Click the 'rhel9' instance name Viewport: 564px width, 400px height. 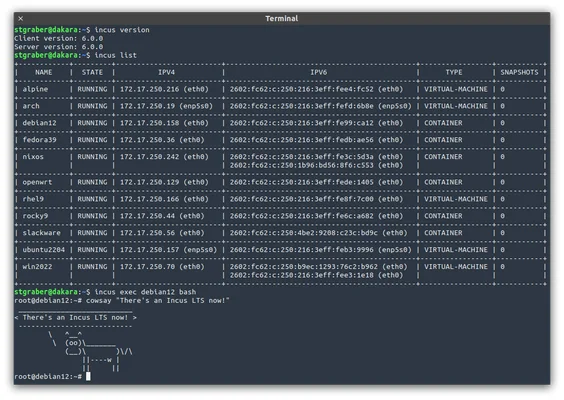[x=33, y=199]
